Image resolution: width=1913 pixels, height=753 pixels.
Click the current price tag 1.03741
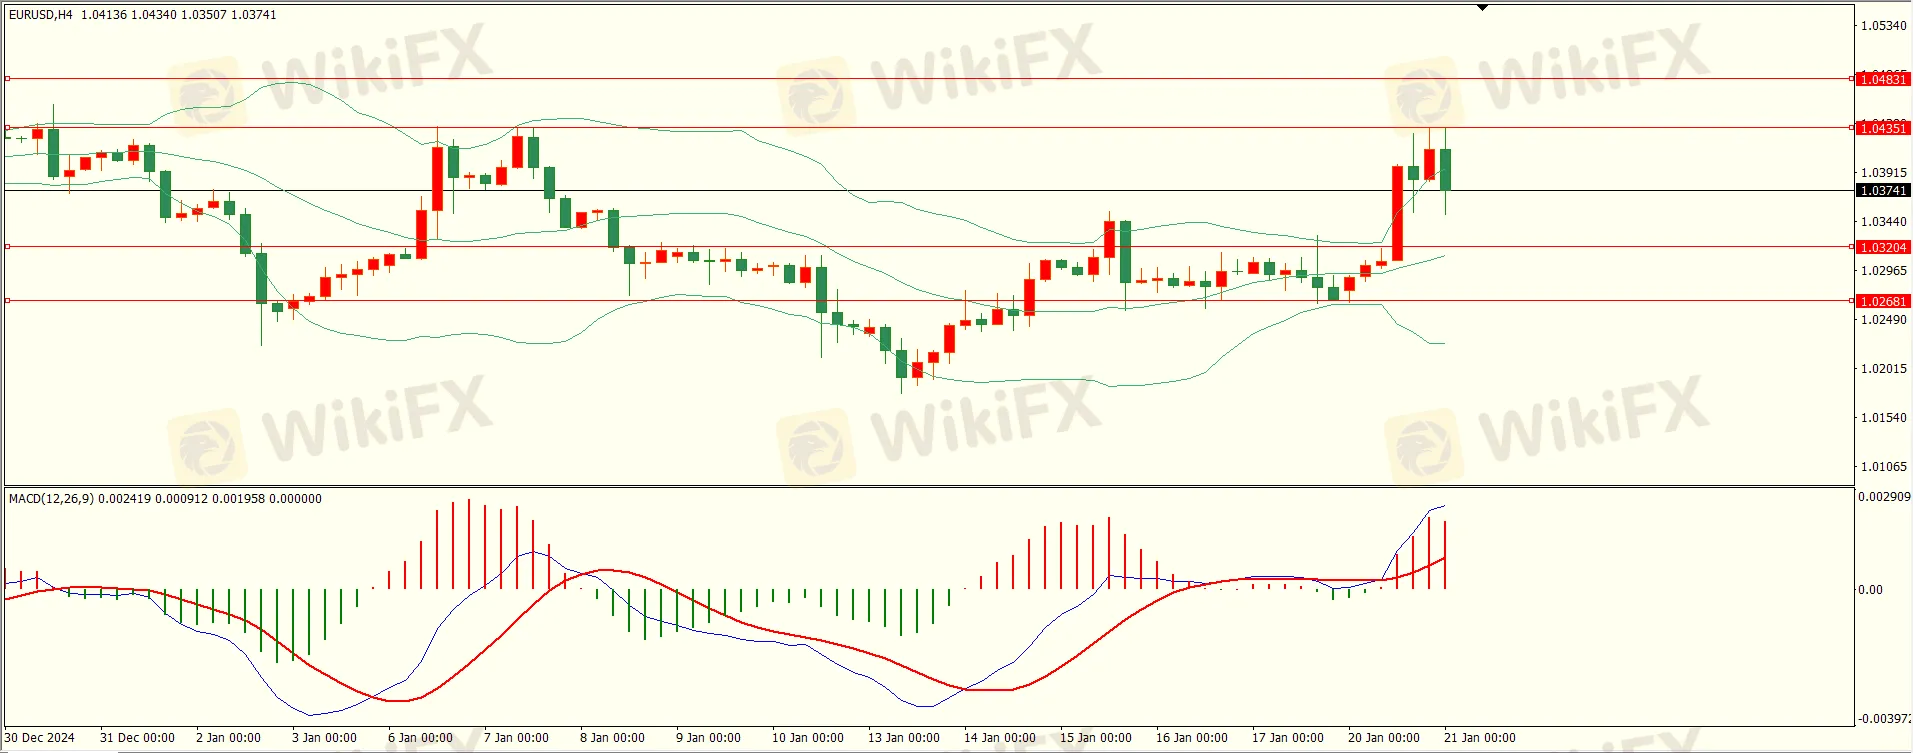[1882, 191]
